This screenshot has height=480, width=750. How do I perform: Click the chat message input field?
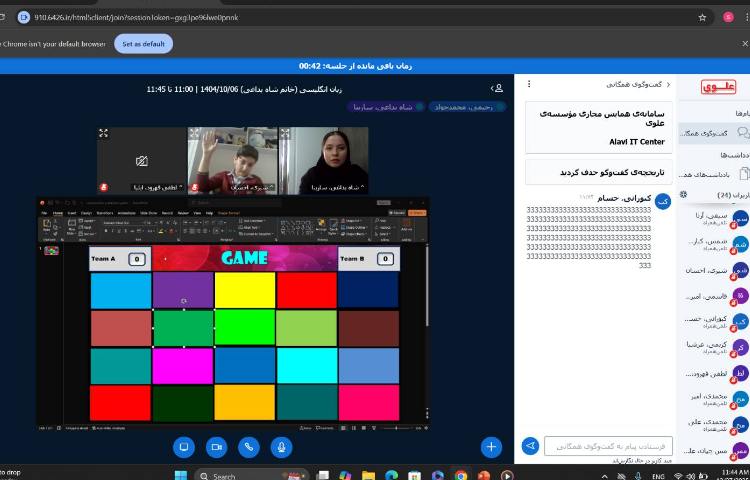click(608, 446)
